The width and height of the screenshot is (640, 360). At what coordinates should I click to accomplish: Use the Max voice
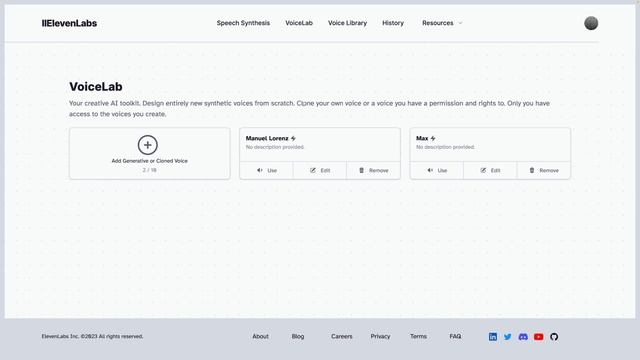(x=436, y=170)
